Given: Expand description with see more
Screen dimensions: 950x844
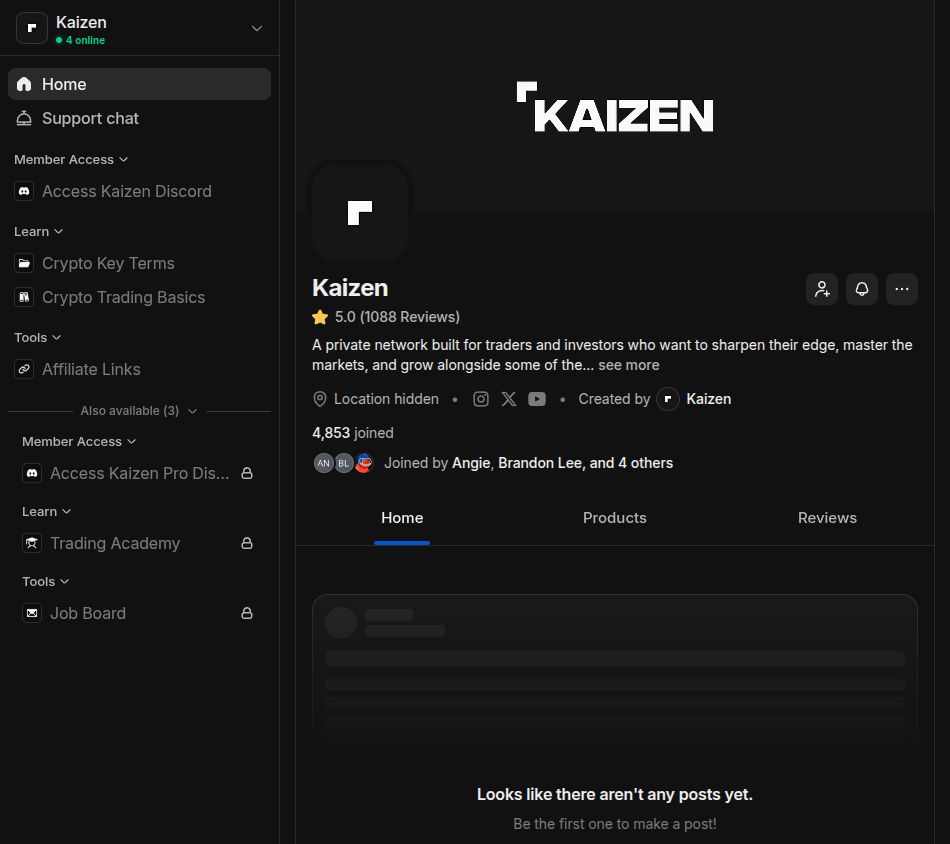Looking at the screenshot, I should tap(629, 365).
